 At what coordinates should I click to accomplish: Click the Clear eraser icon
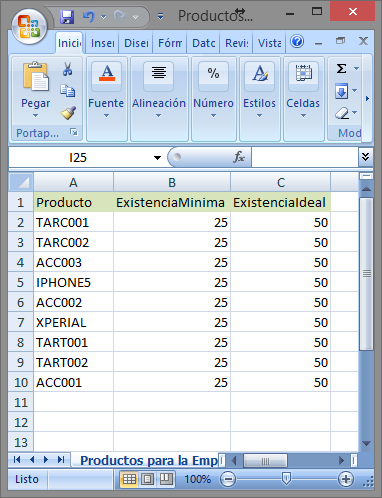[x=342, y=113]
